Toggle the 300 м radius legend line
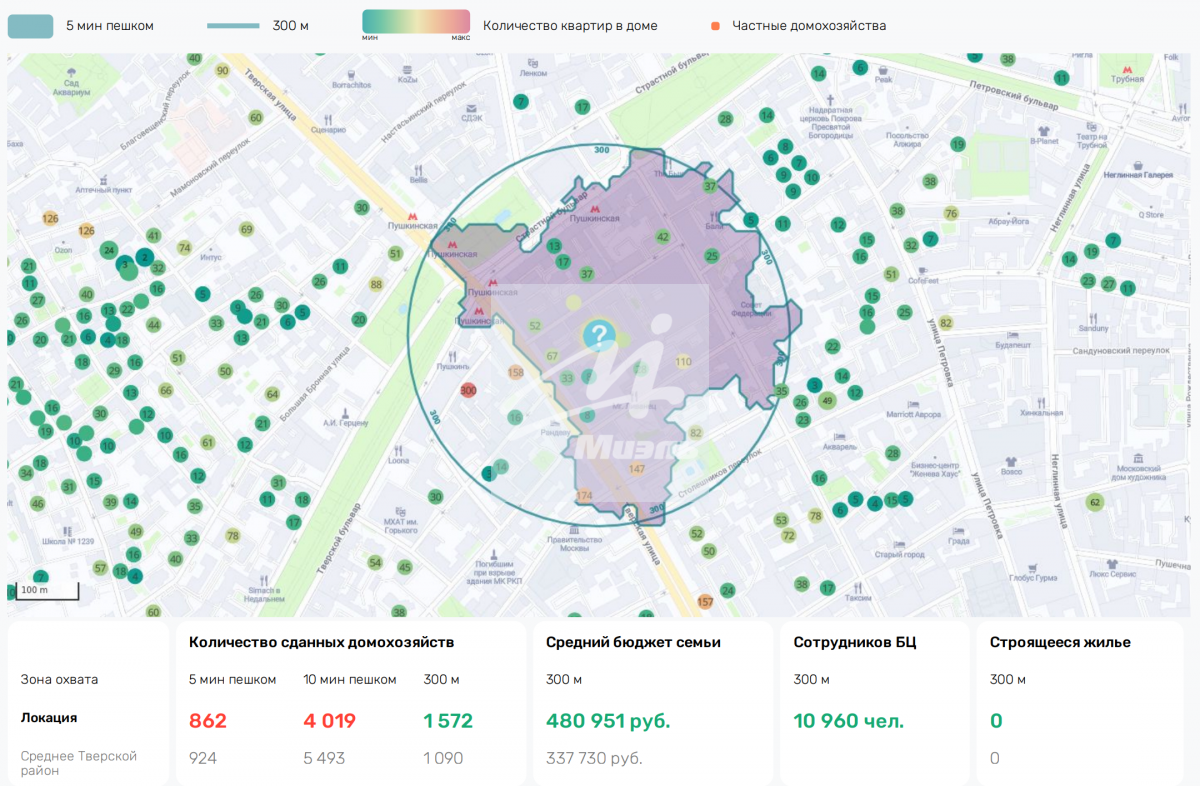The image size is (1200, 786). click(x=233, y=25)
